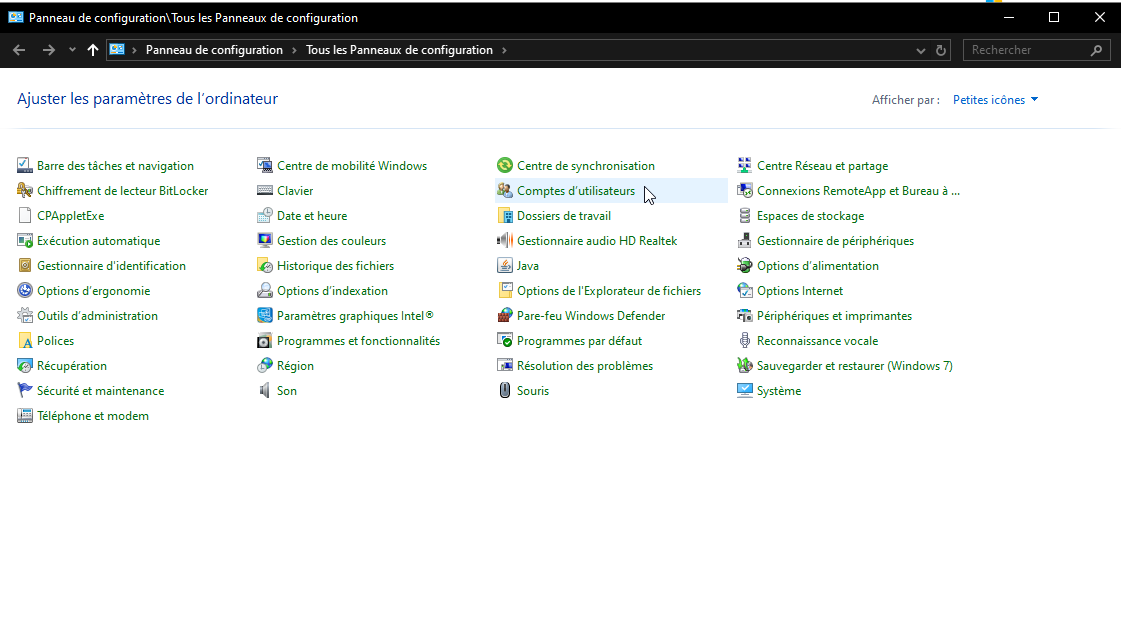Viewport: 1121px width, 635px height.
Task: Click the Java coffee cup icon
Action: coord(505,266)
